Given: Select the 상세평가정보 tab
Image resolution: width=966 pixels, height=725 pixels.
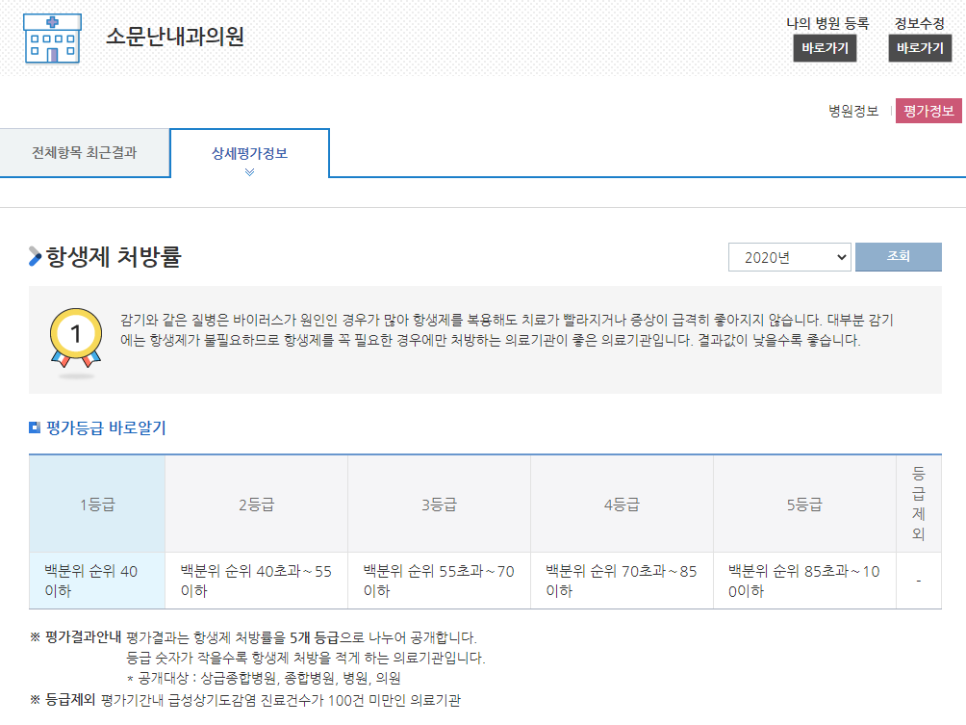Looking at the screenshot, I should coord(250,153).
